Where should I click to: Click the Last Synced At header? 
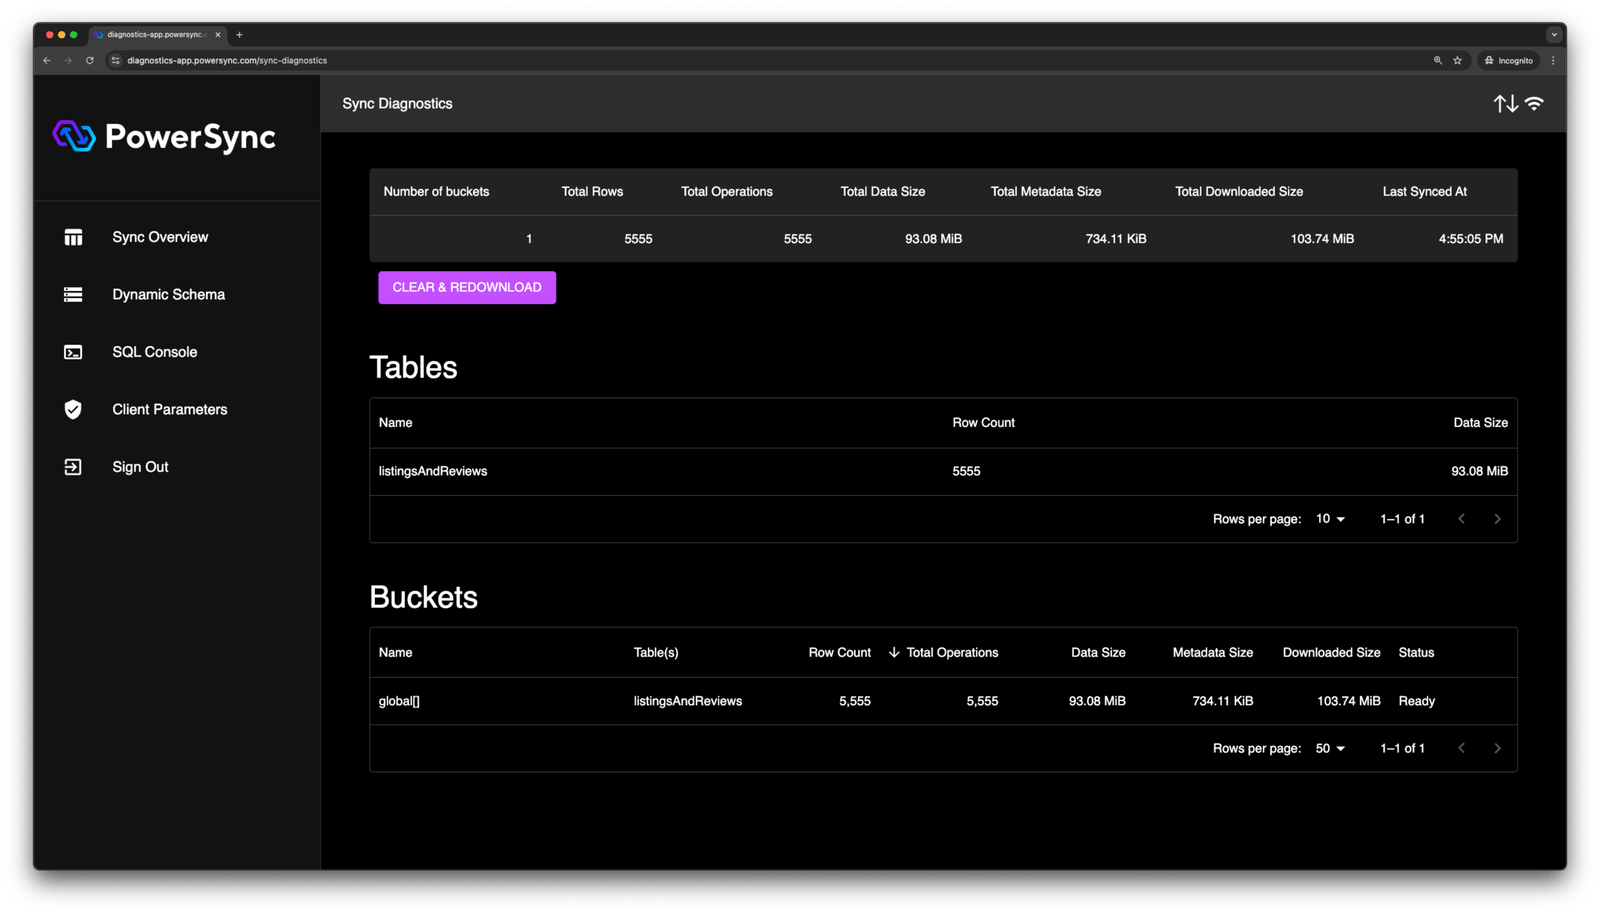1424,192
